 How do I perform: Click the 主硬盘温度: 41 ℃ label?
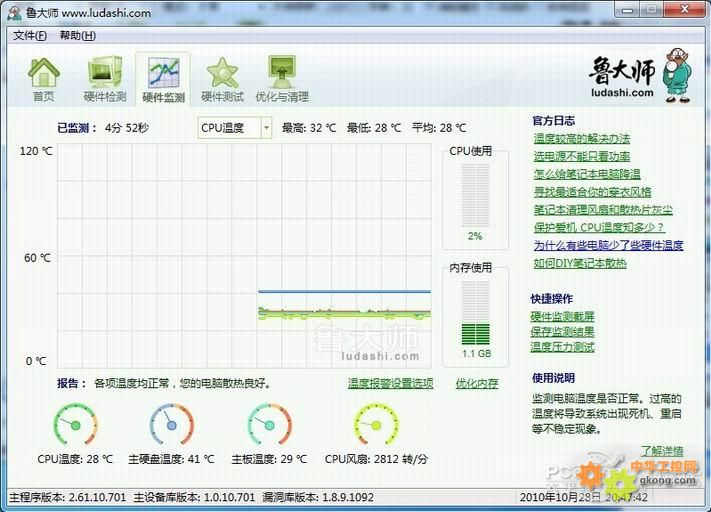click(171, 459)
